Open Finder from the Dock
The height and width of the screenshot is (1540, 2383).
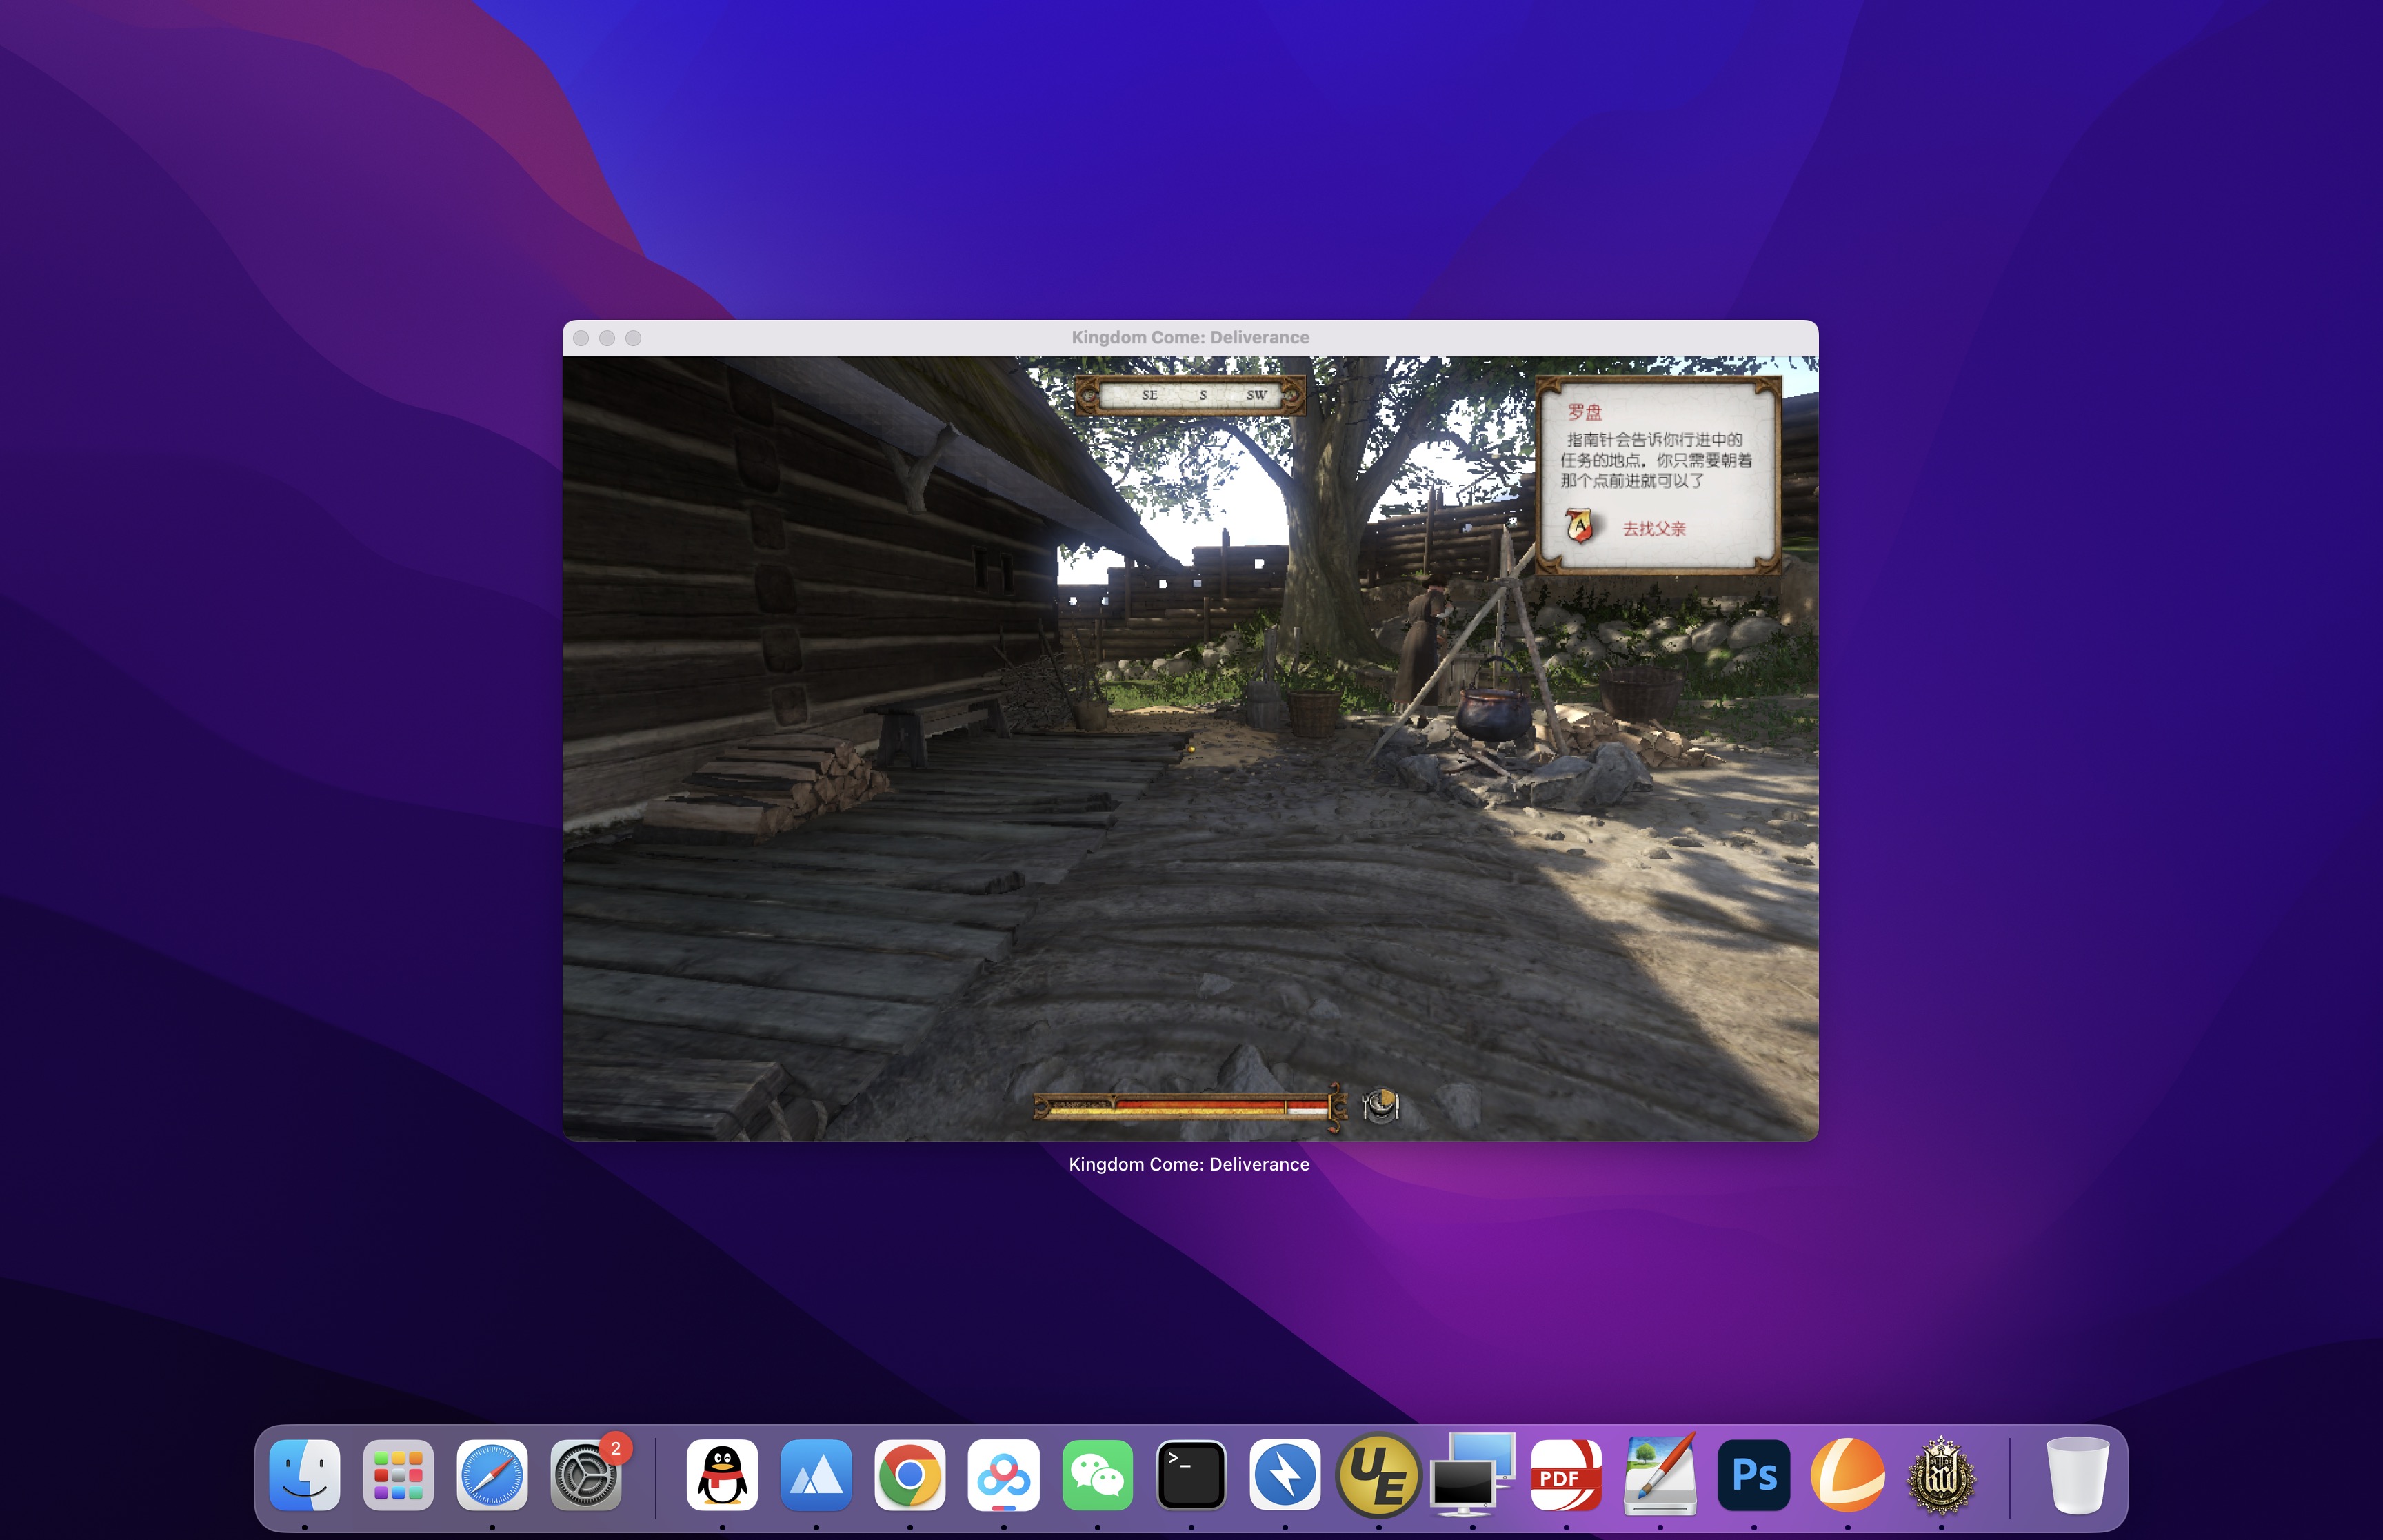tap(305, 1475)
